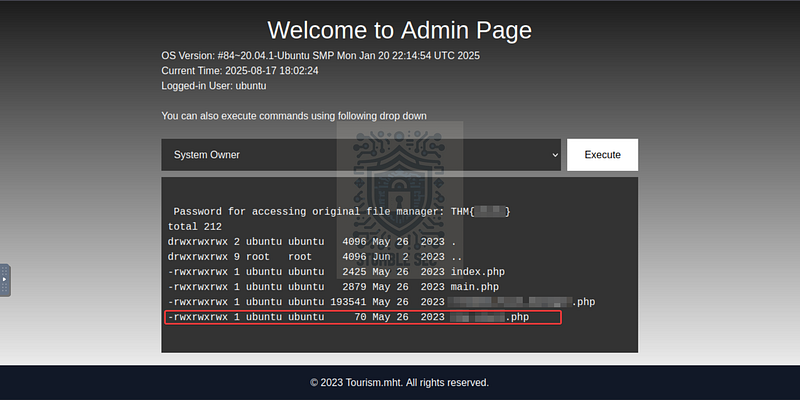Click the Welcome to Admin Page heading
This screenshot has height=400, width=800.
399,30
